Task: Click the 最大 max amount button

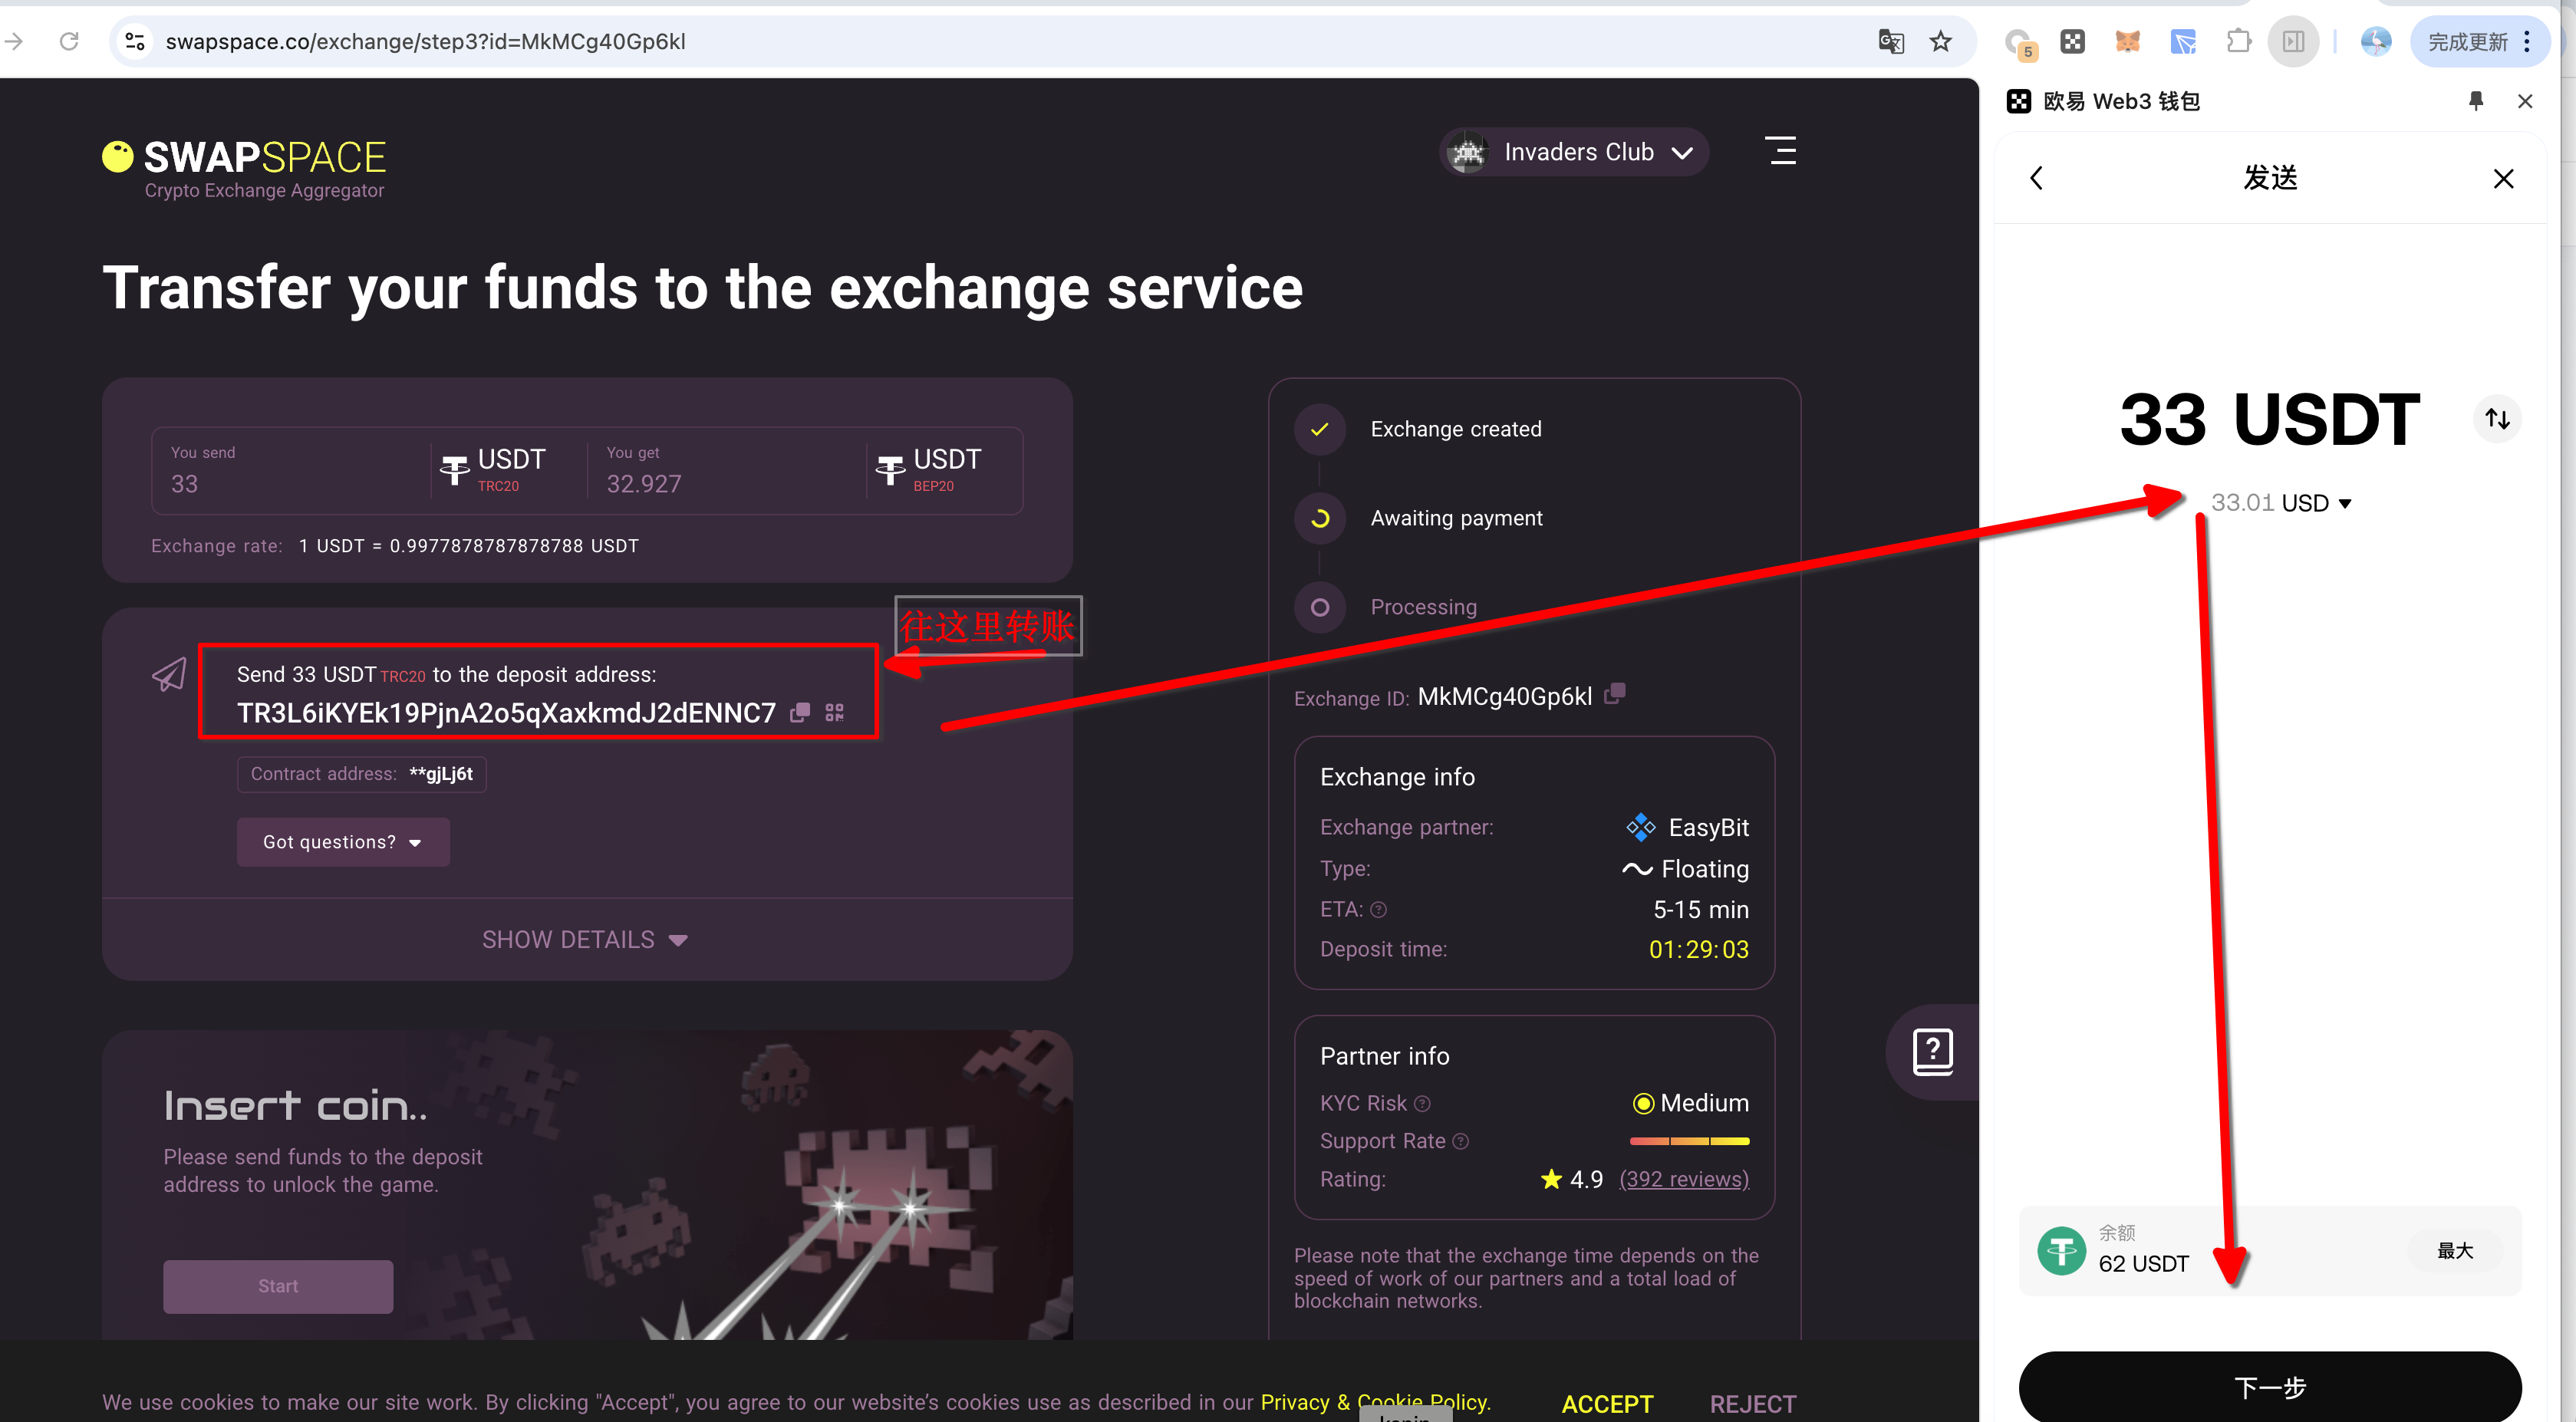Action: (2454, 1251)
